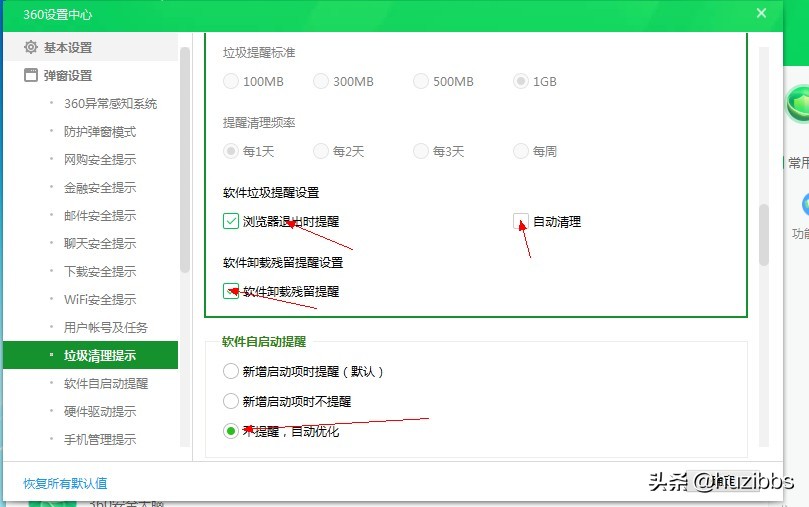Select 垃圾清理提示 in sidebar
The image size is (809, 507).
[x=91, y=355]
